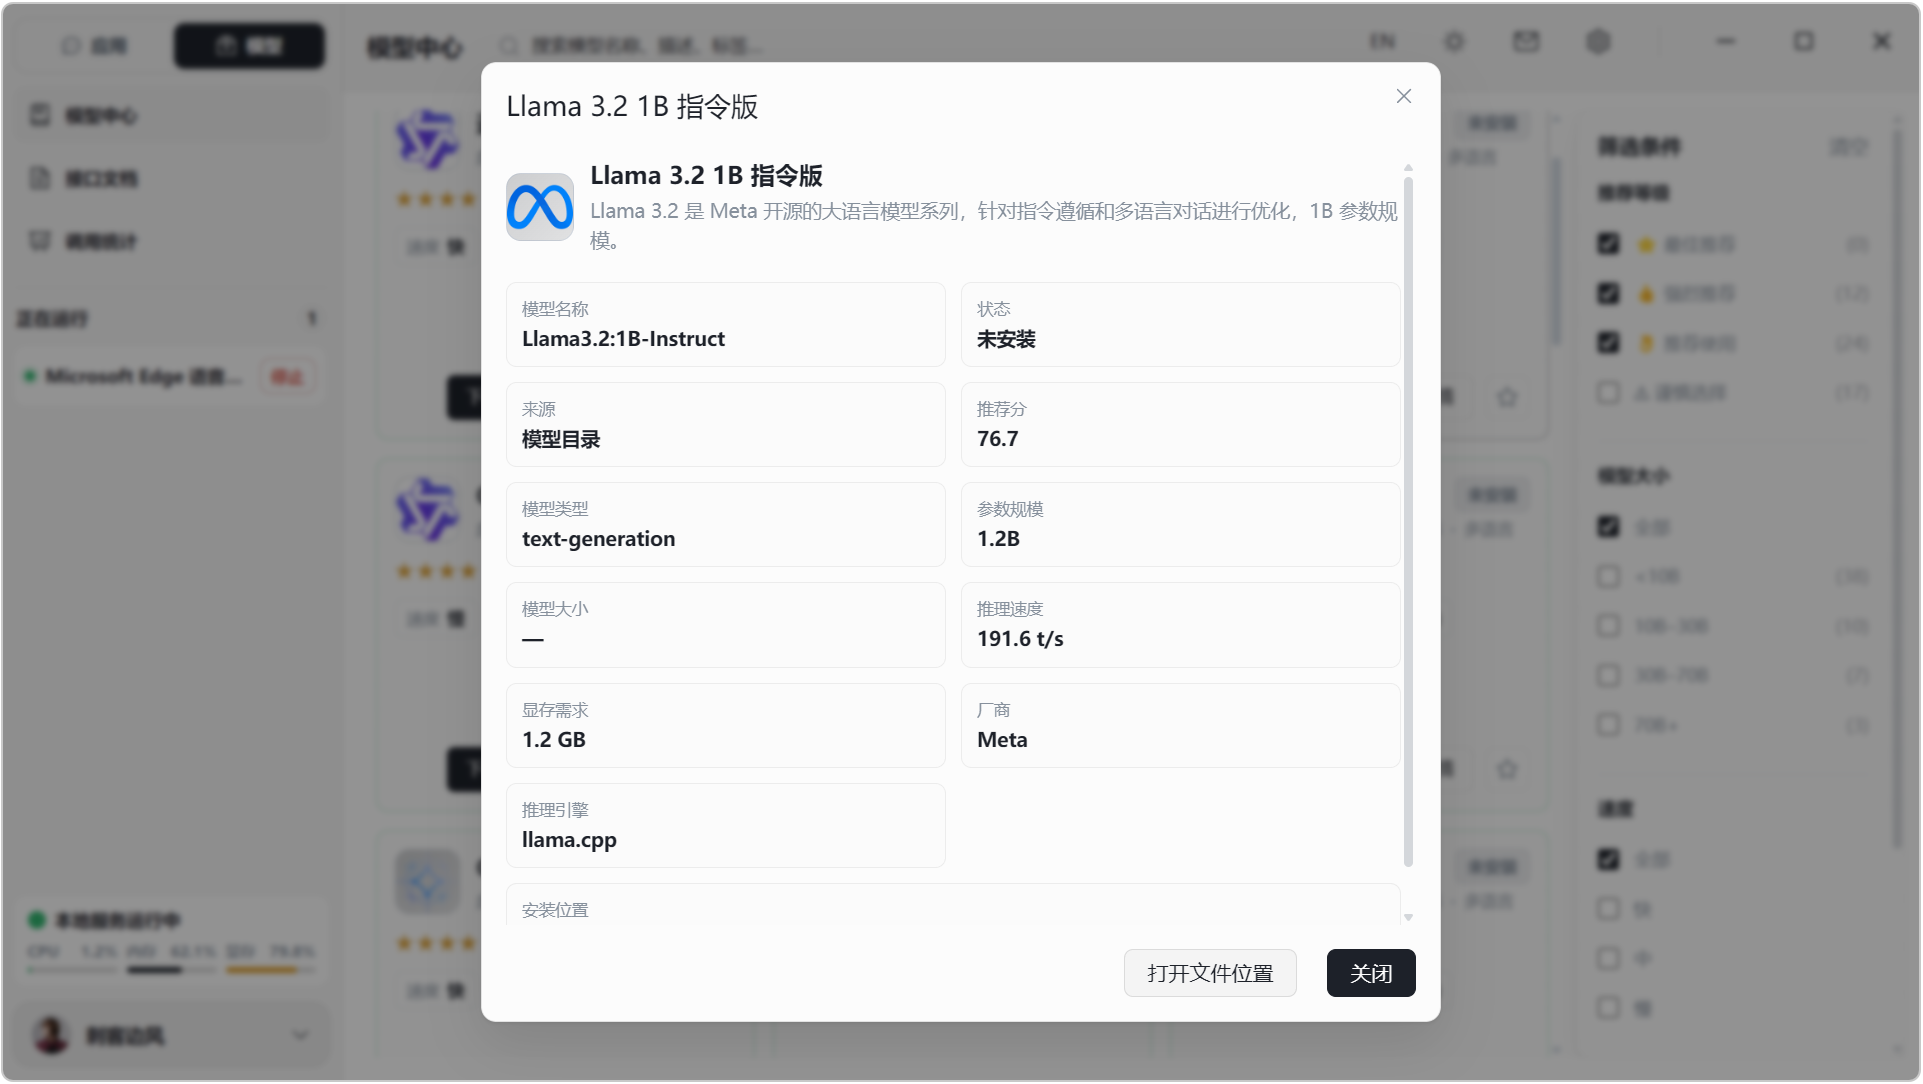Switch to the 应用 tab
The width and height of the screenshot is (1923, 1084).
click(x=95, y=46)
